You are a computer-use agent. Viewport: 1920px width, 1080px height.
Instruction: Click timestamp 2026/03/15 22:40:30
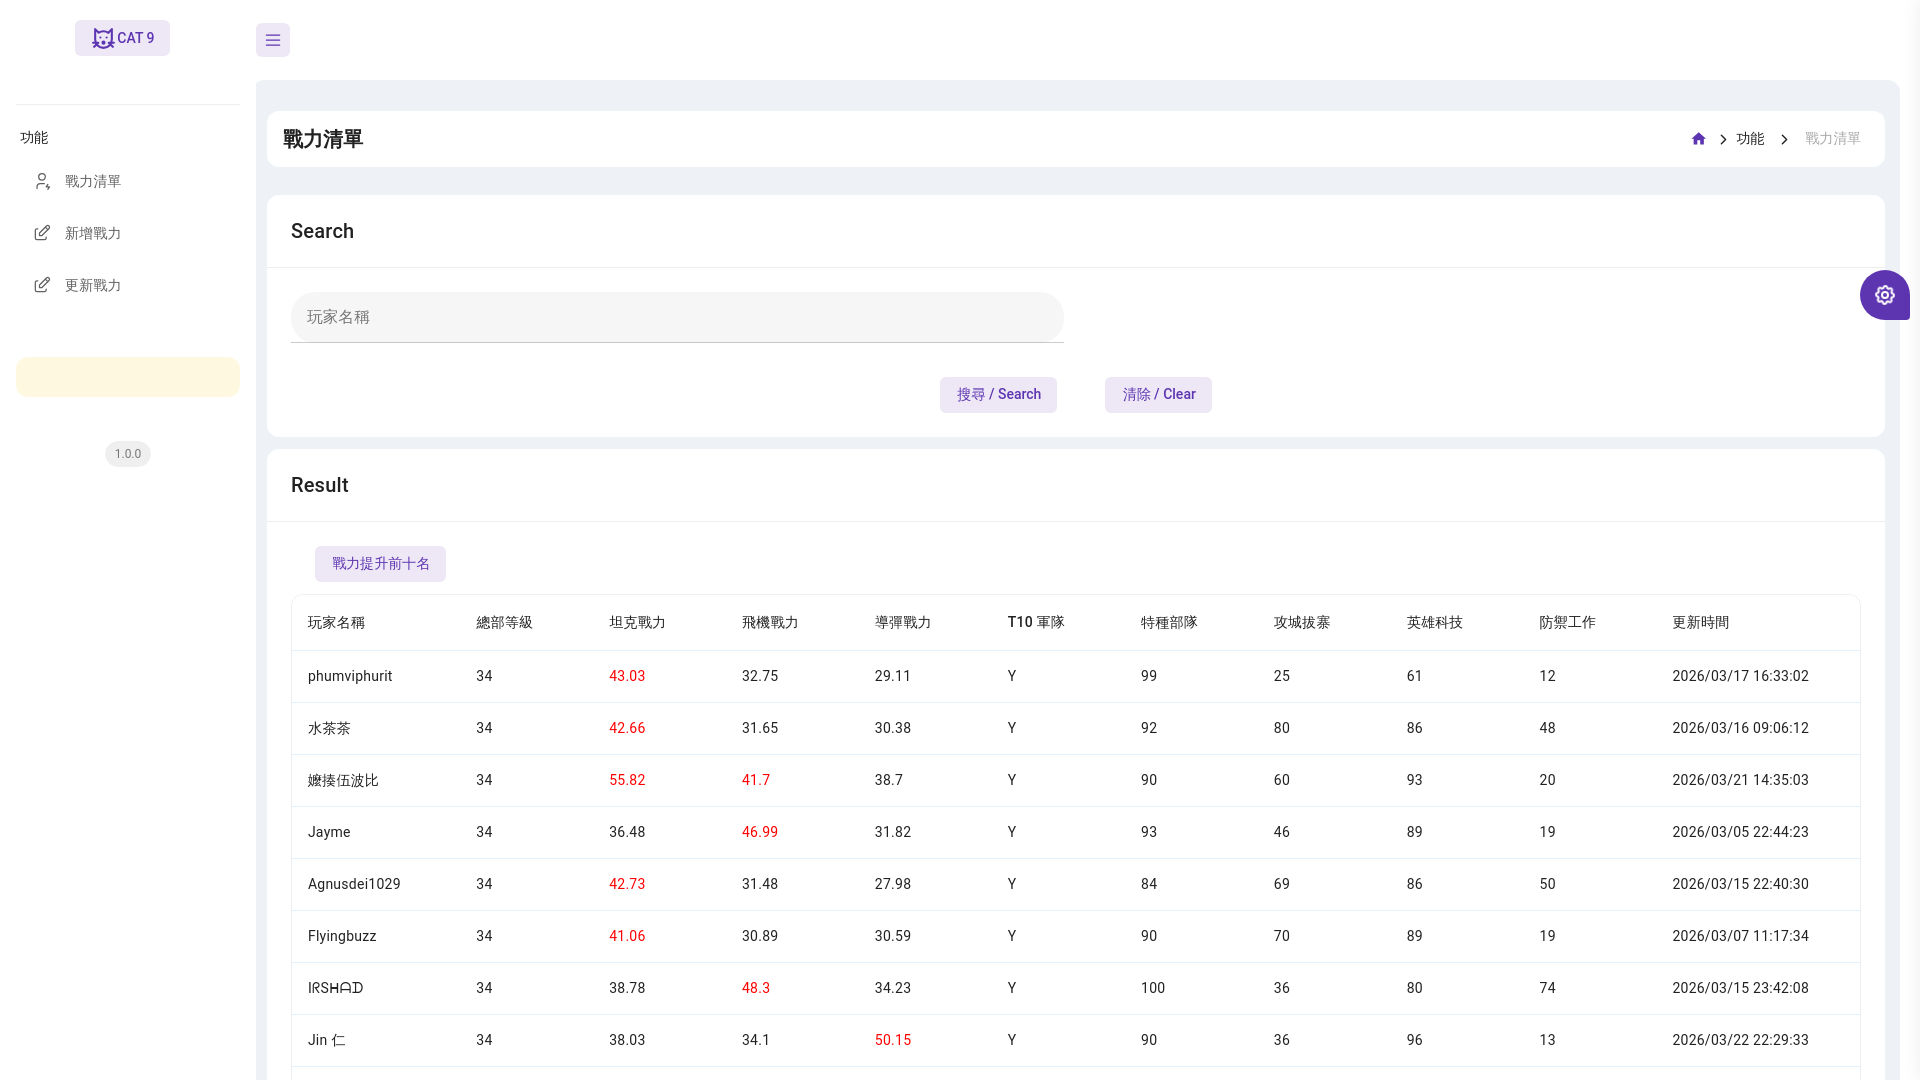pyautogui.click(x=1740, y=885)
